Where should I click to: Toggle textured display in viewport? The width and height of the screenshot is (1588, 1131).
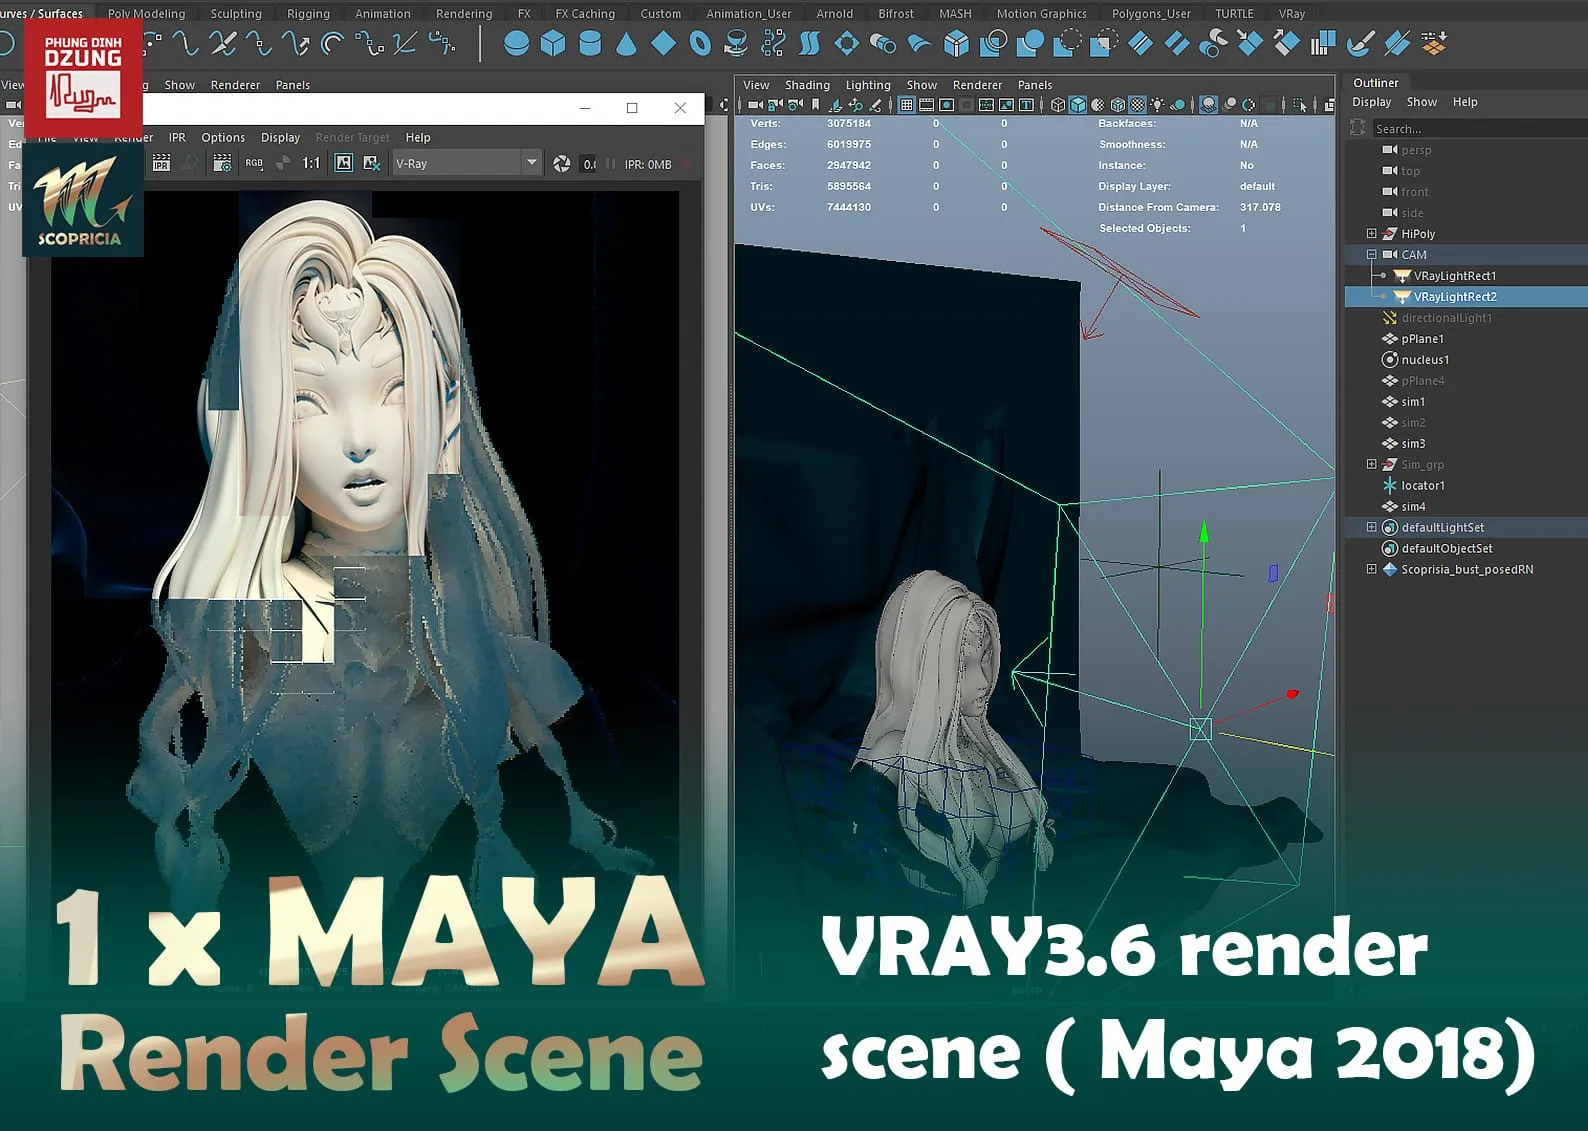pyautogui.click(x=1138, y=105)
